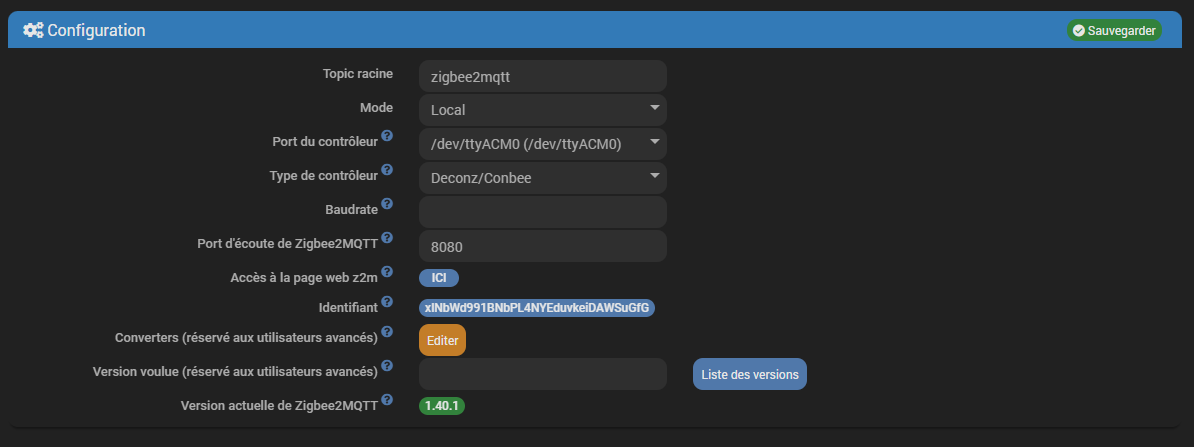Click into the empty Baudrate field
The width and height of the screenshot is (1194, 447).
coord(543,212)
